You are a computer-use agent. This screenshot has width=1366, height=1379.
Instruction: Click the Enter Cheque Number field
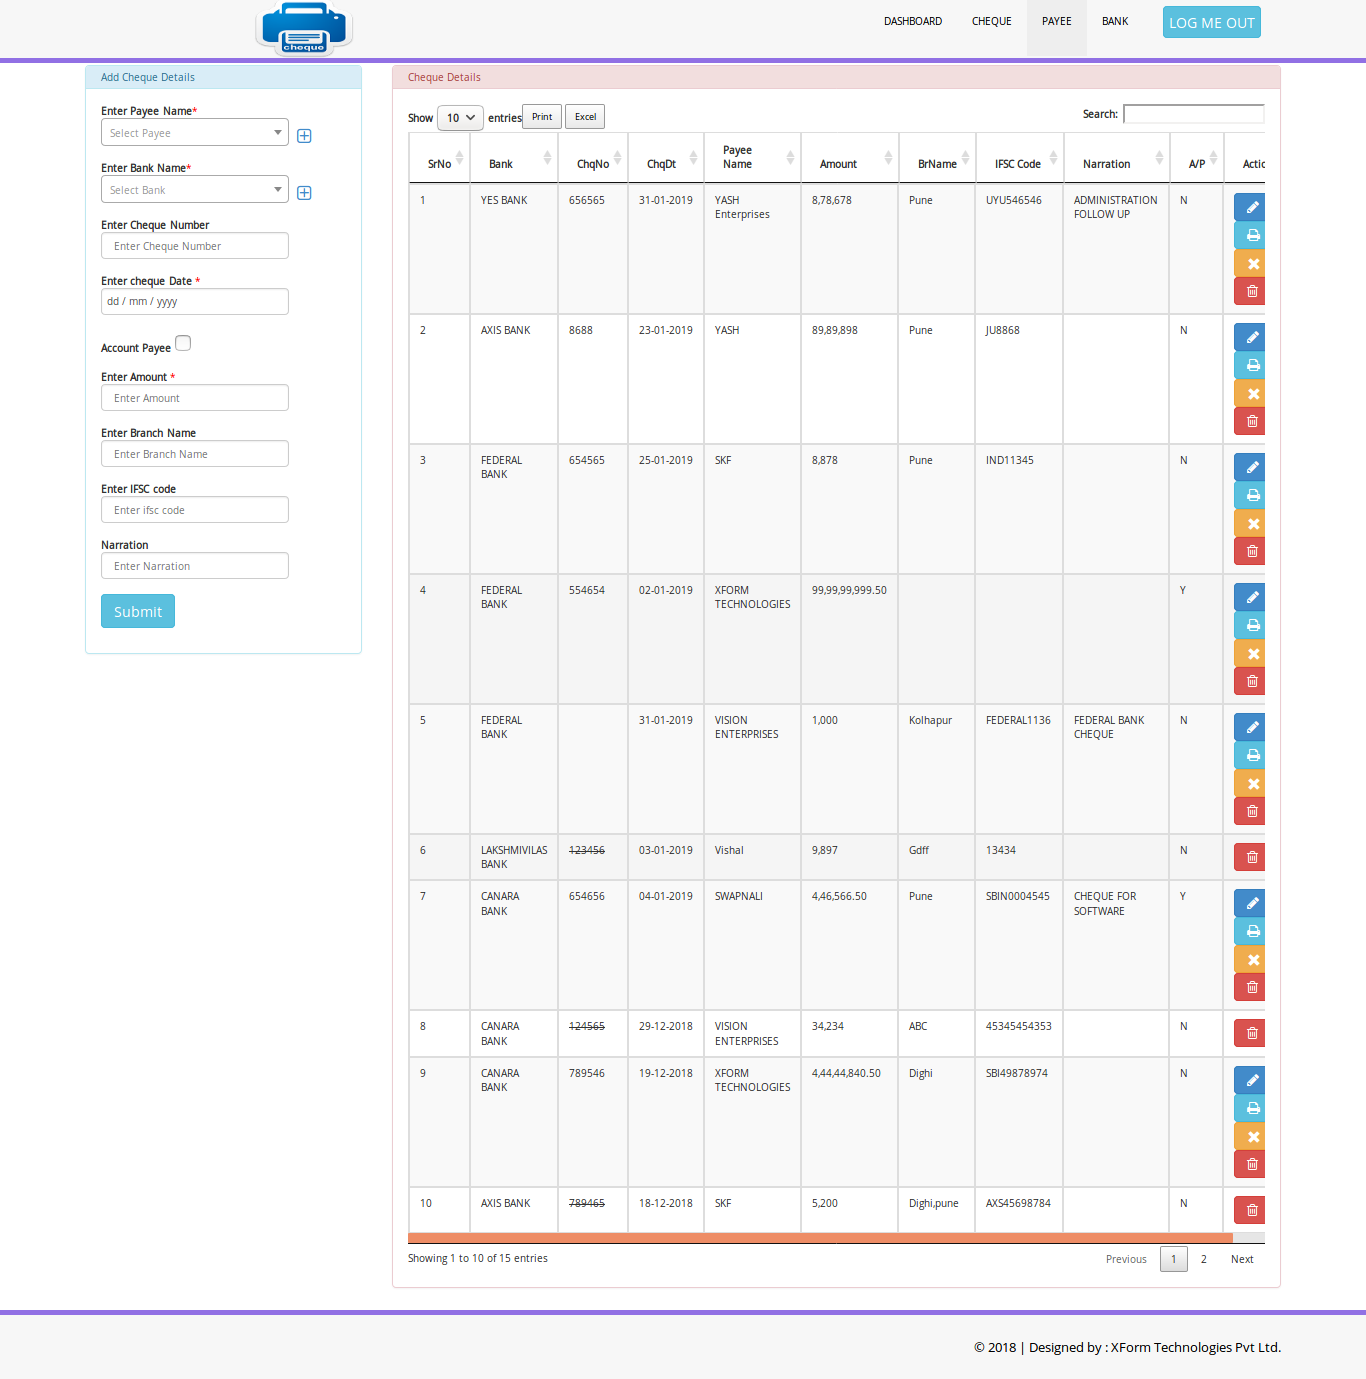pos(195,246)
